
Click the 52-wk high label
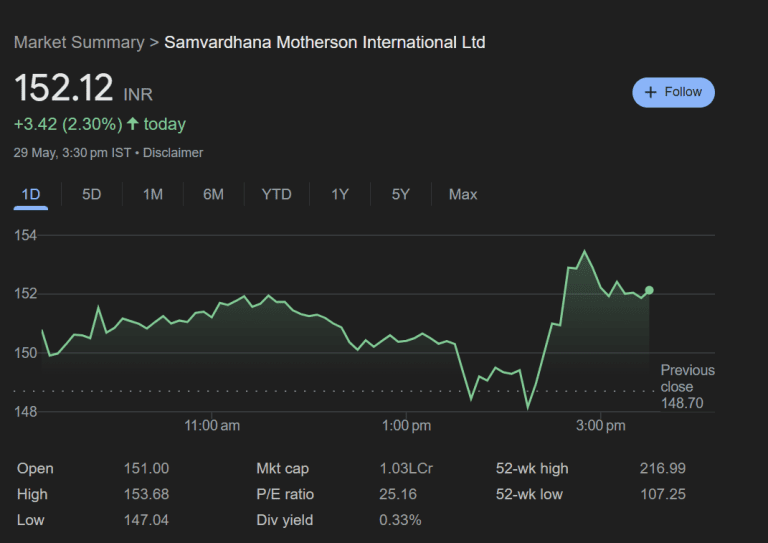click(532, 469)
